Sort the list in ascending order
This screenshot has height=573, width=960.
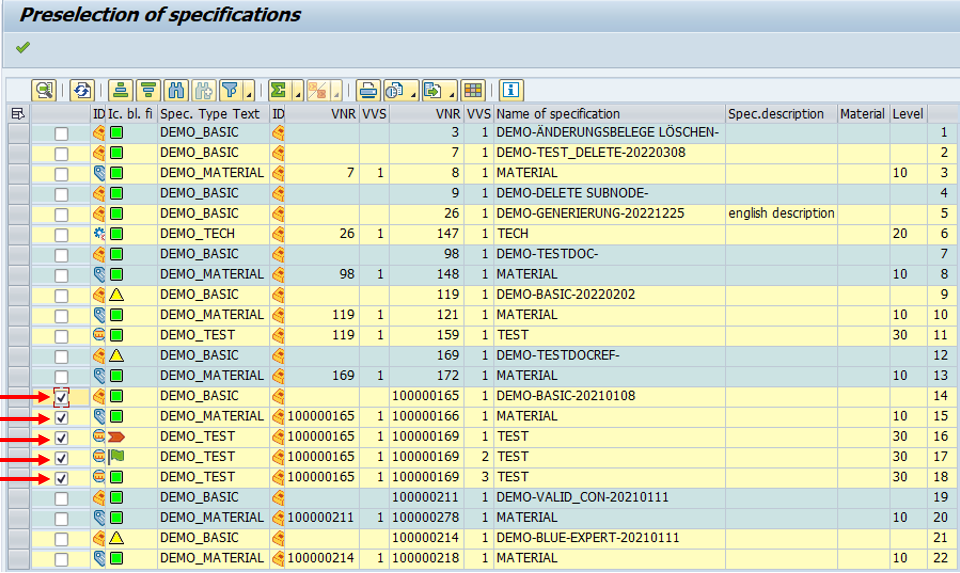click(121, 90)
